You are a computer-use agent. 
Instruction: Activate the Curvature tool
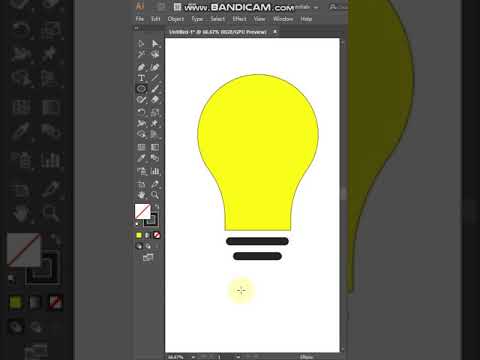(x=155, y=67)
